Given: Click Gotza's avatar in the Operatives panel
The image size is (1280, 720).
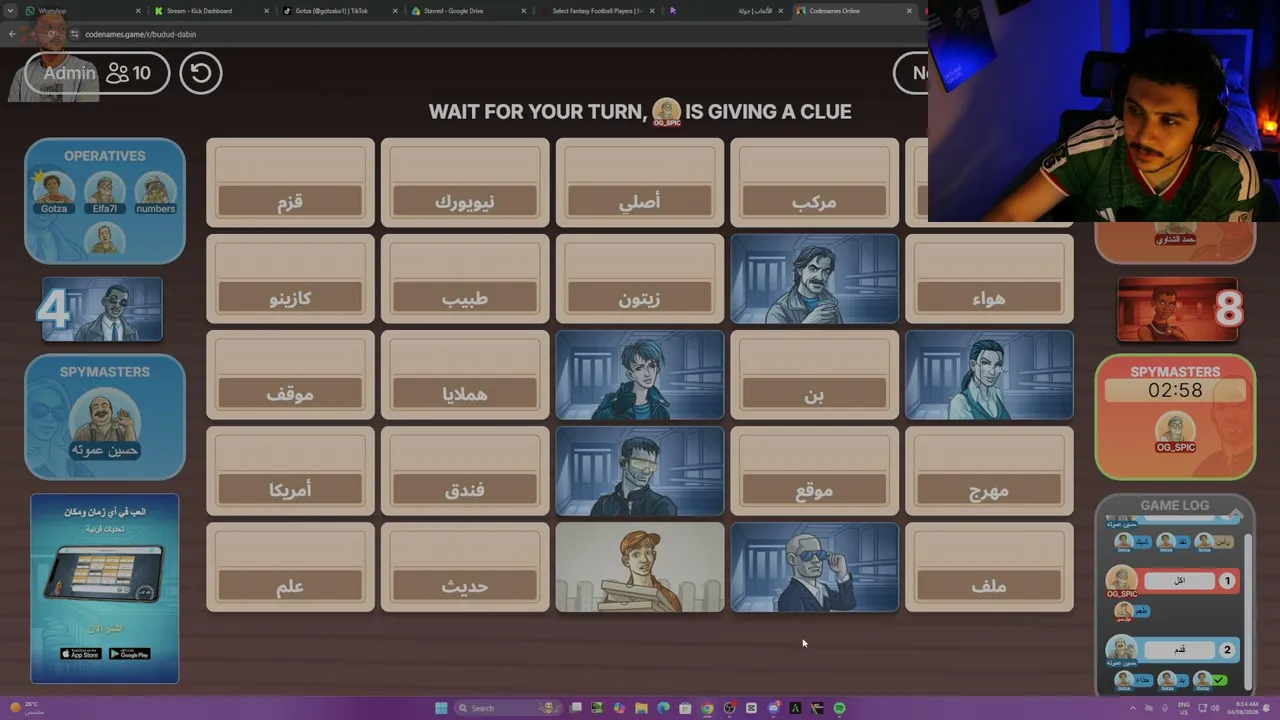Looking at the screenshot, I should tap(54, 190).
